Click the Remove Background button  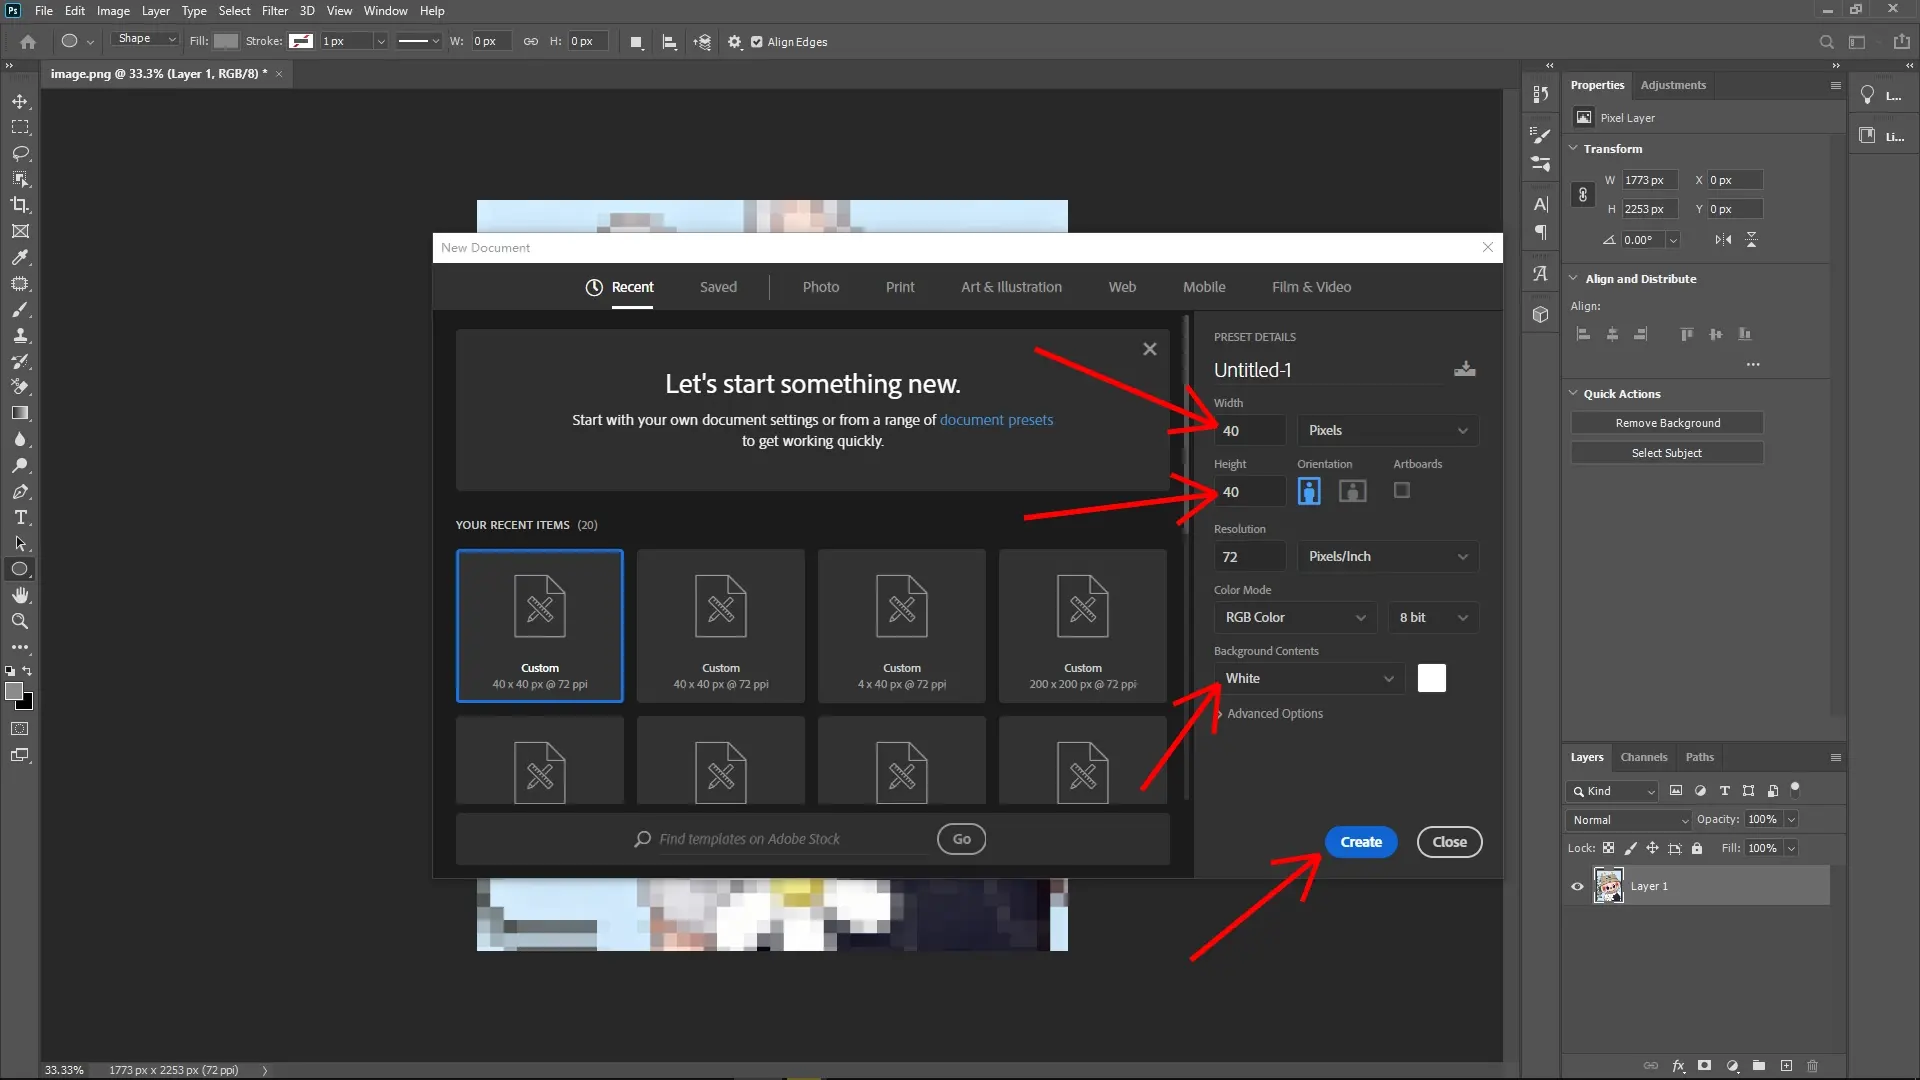[1666, 422]
